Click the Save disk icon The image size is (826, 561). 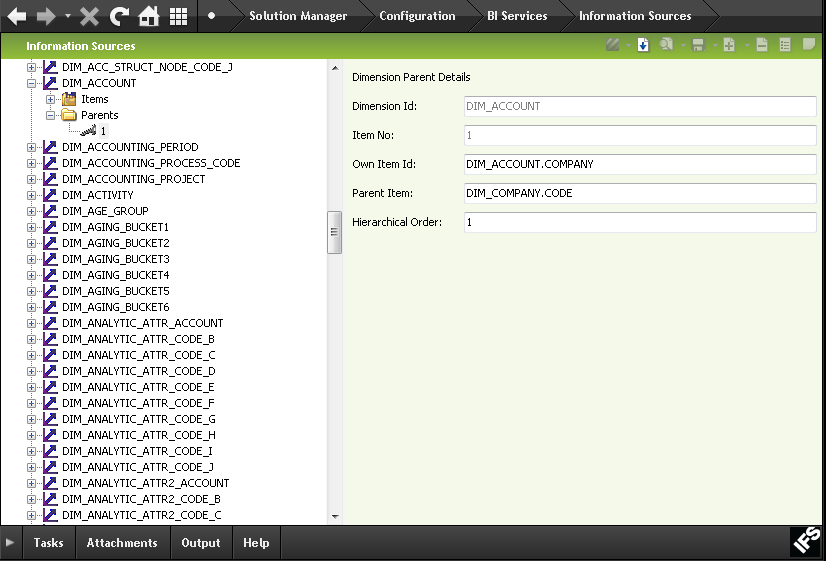(x=698, y=45)
